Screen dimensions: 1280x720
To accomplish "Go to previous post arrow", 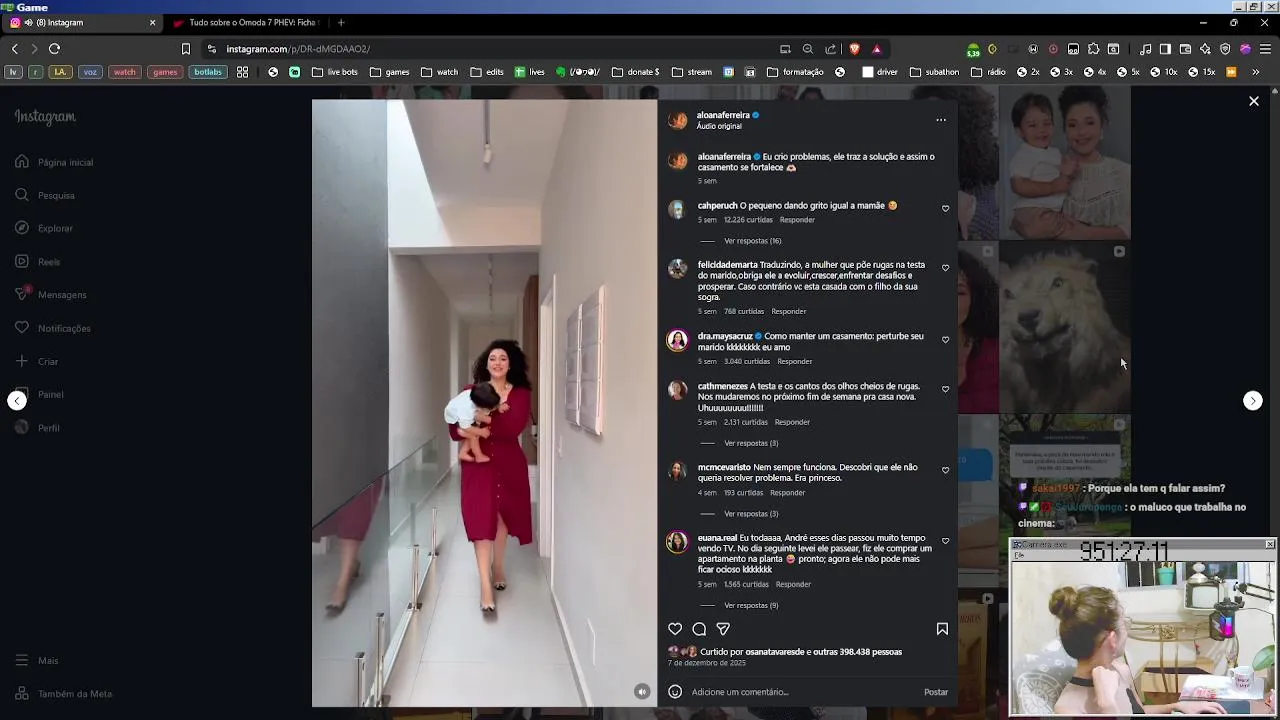I will (x=17, y=400).
